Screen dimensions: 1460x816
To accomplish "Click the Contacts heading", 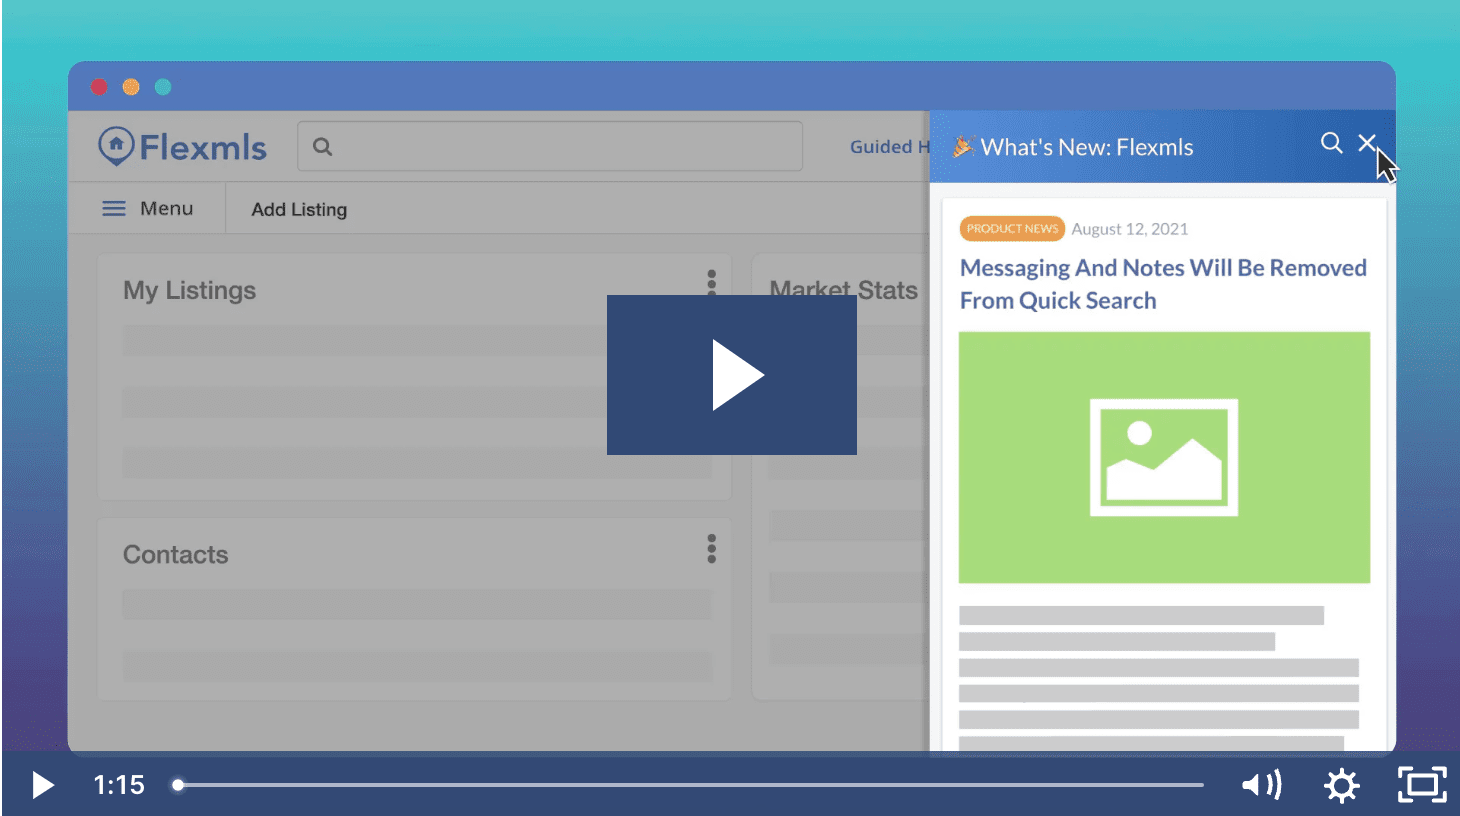I will point(175,555).
